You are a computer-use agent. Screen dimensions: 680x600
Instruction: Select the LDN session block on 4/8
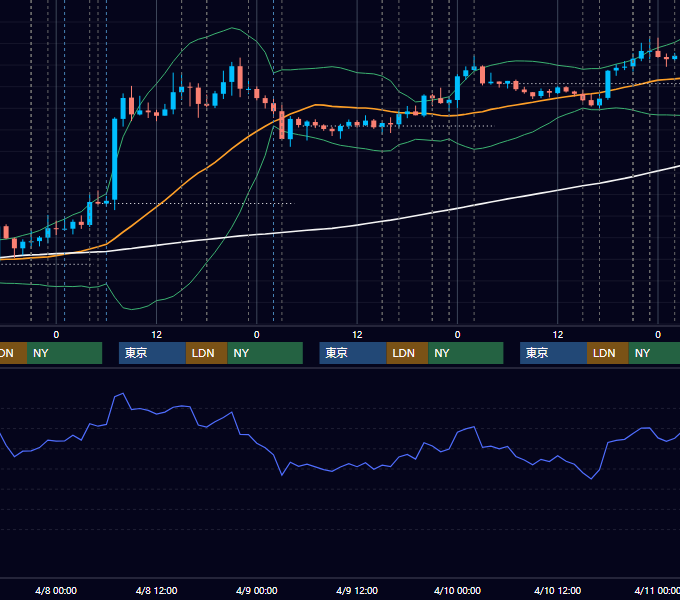point(206,353)
